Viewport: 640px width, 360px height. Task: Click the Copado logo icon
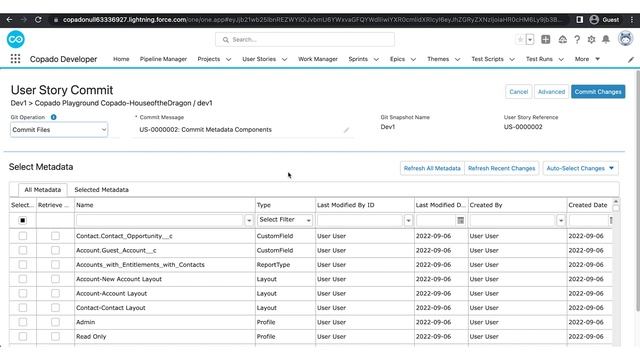click(16, 39)
